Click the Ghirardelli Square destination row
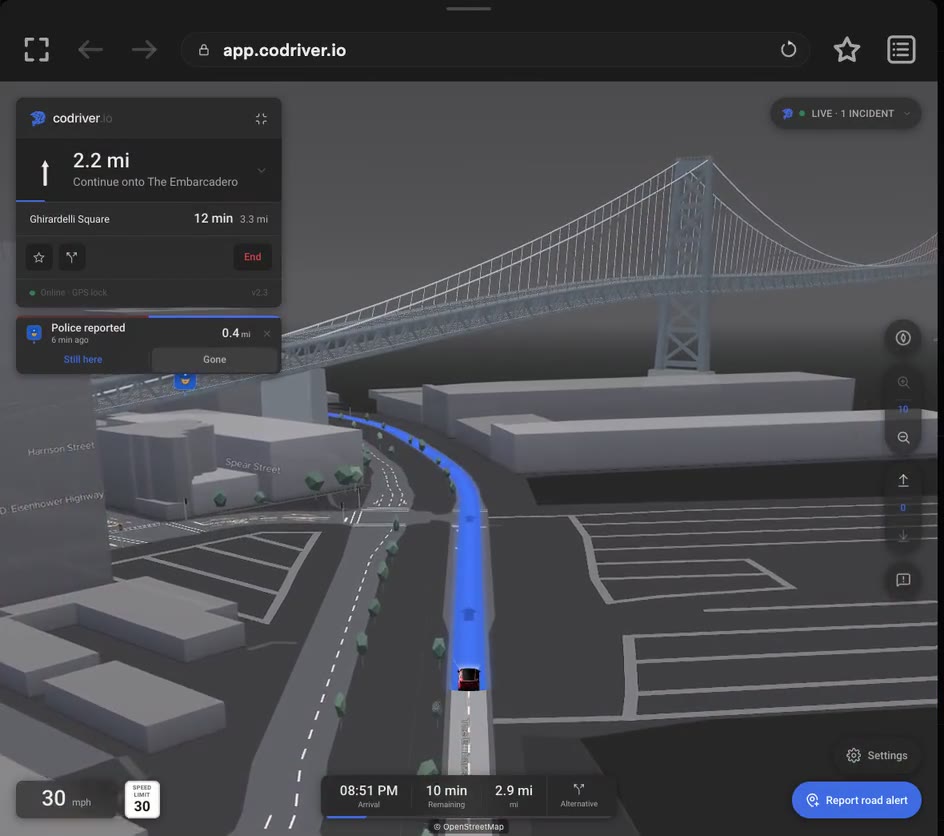Screen dimensions: 944x836 click(149, 219)
